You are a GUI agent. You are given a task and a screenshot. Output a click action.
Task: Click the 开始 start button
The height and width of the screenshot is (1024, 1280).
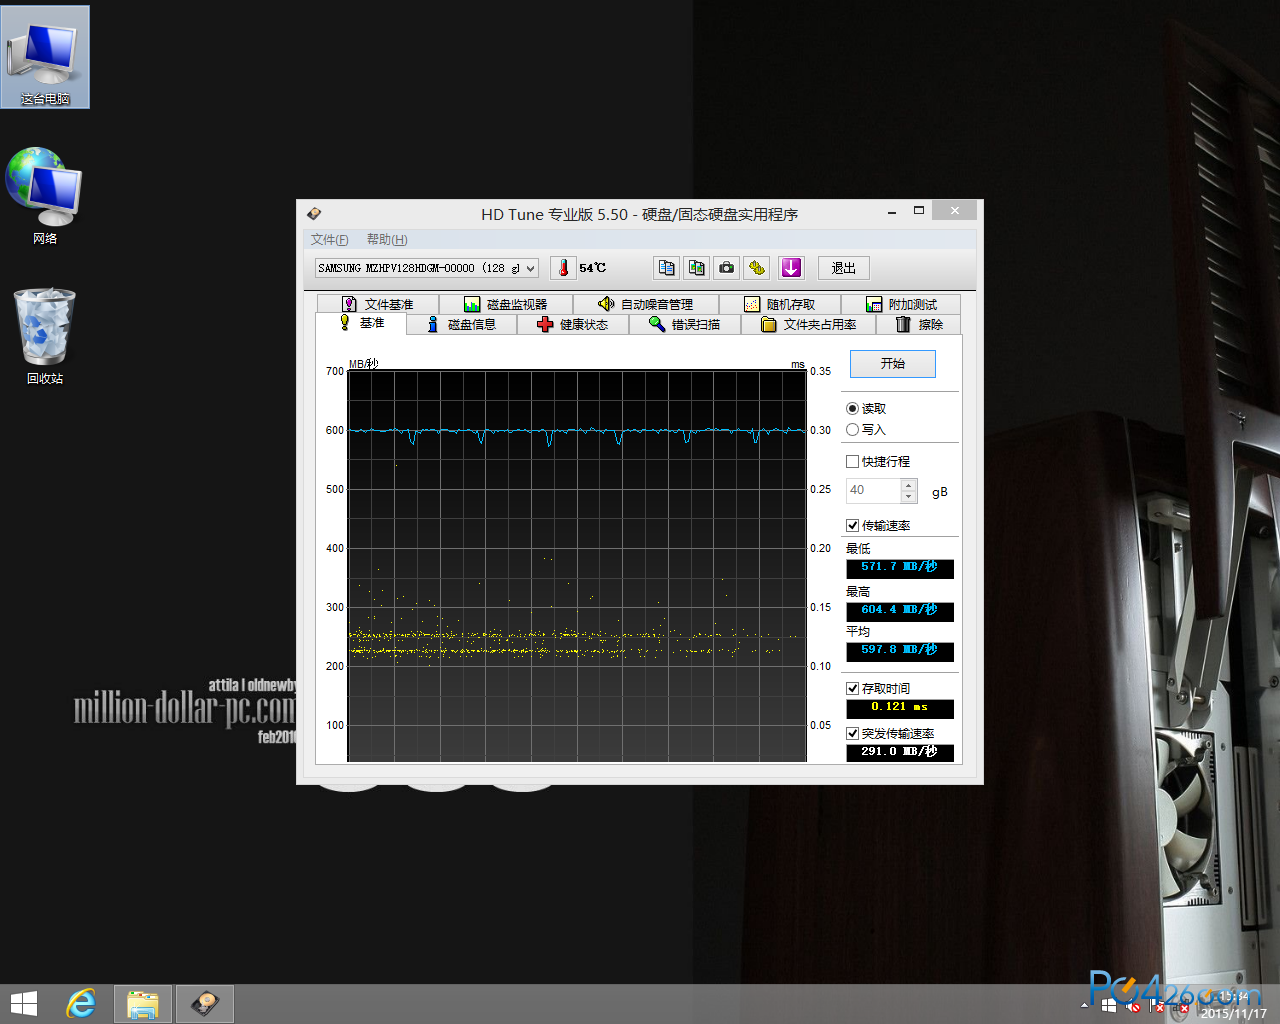[893, 364]
